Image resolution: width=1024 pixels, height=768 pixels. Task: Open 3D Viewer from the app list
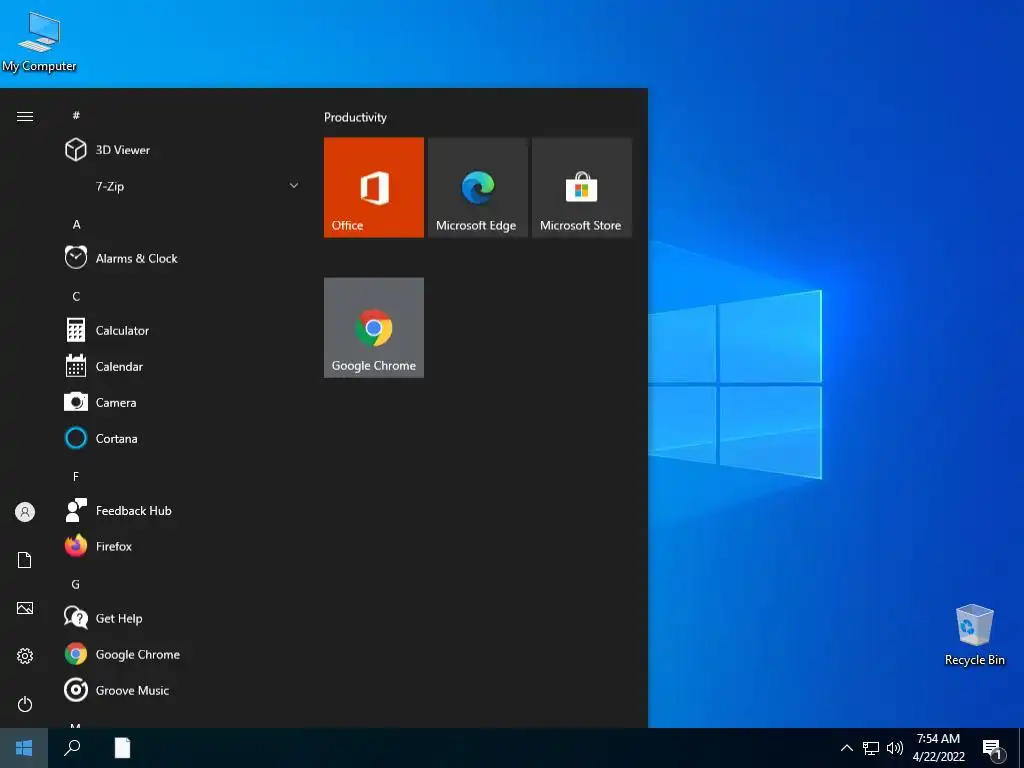tap(183, 150)
